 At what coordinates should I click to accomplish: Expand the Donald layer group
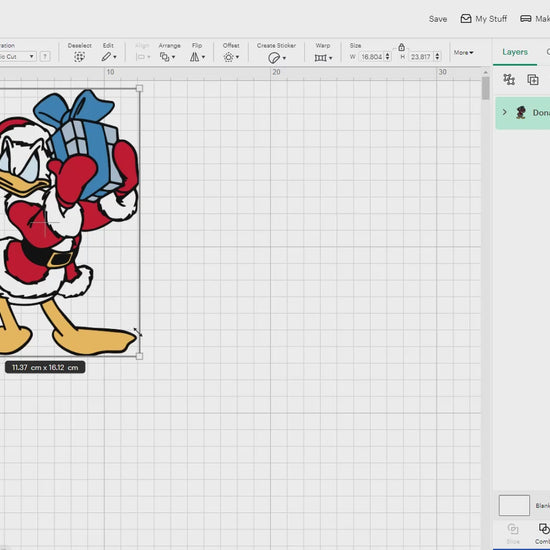click(504, 112)
